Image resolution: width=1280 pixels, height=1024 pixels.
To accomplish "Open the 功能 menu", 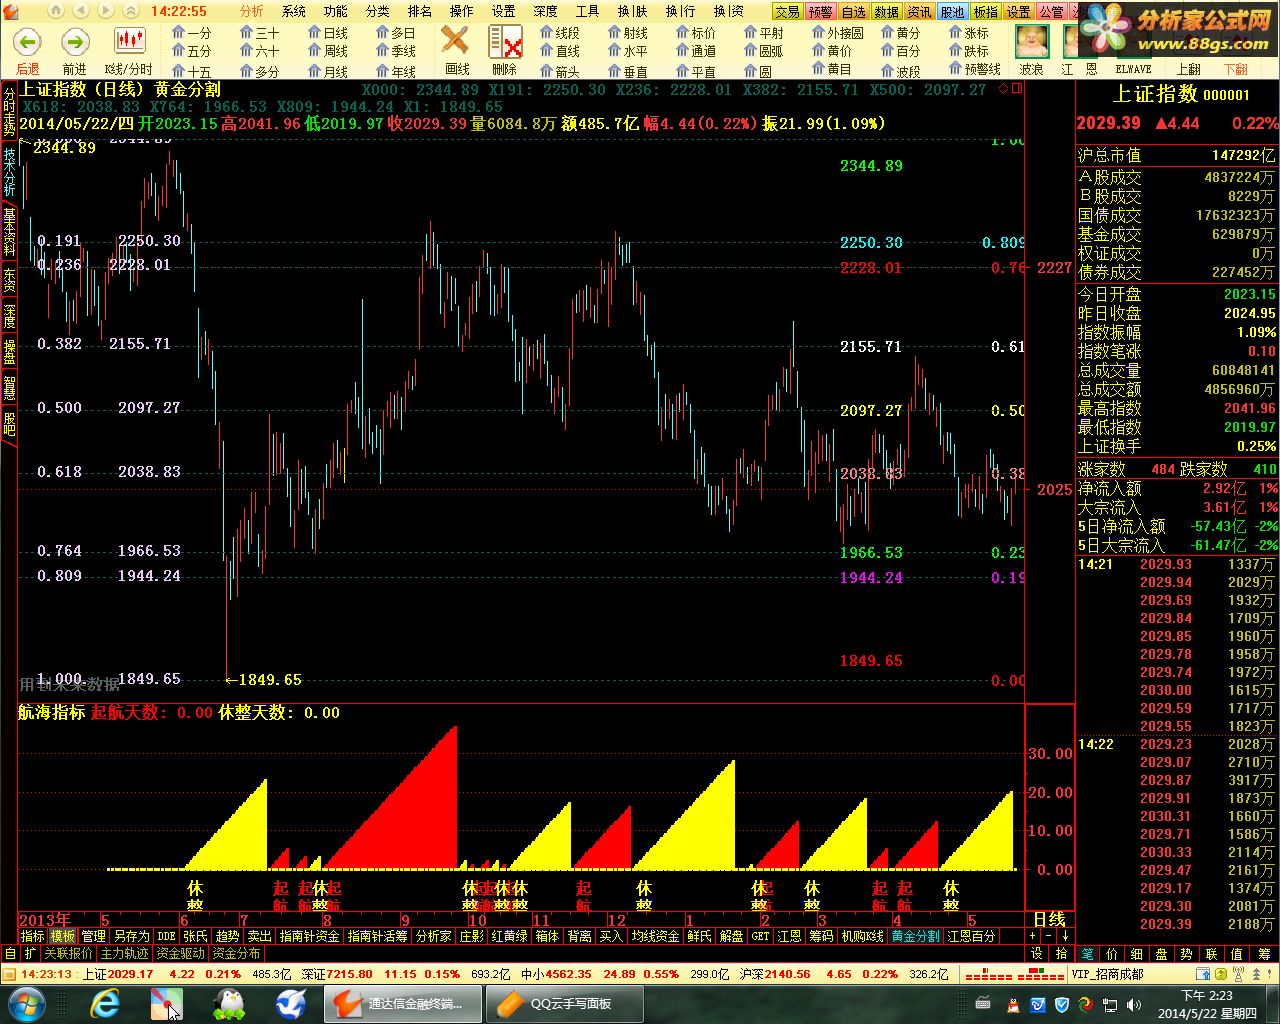I will [336, 11].
